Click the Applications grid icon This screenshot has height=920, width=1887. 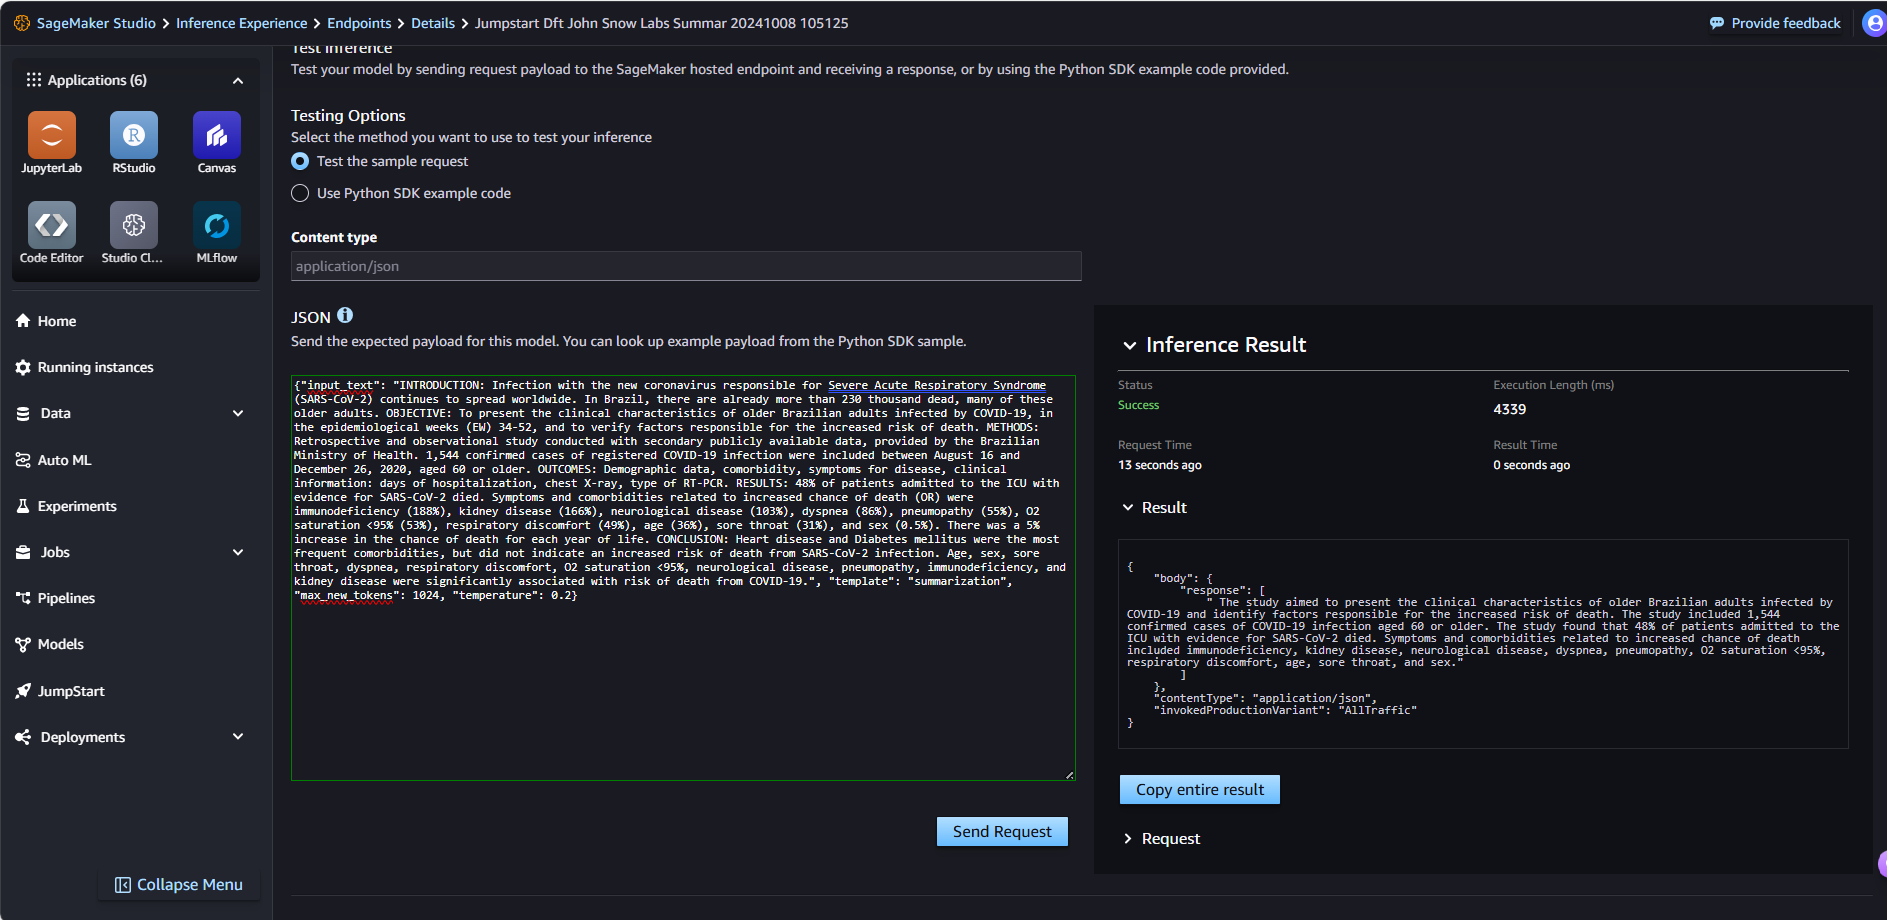tap(34, 80)
